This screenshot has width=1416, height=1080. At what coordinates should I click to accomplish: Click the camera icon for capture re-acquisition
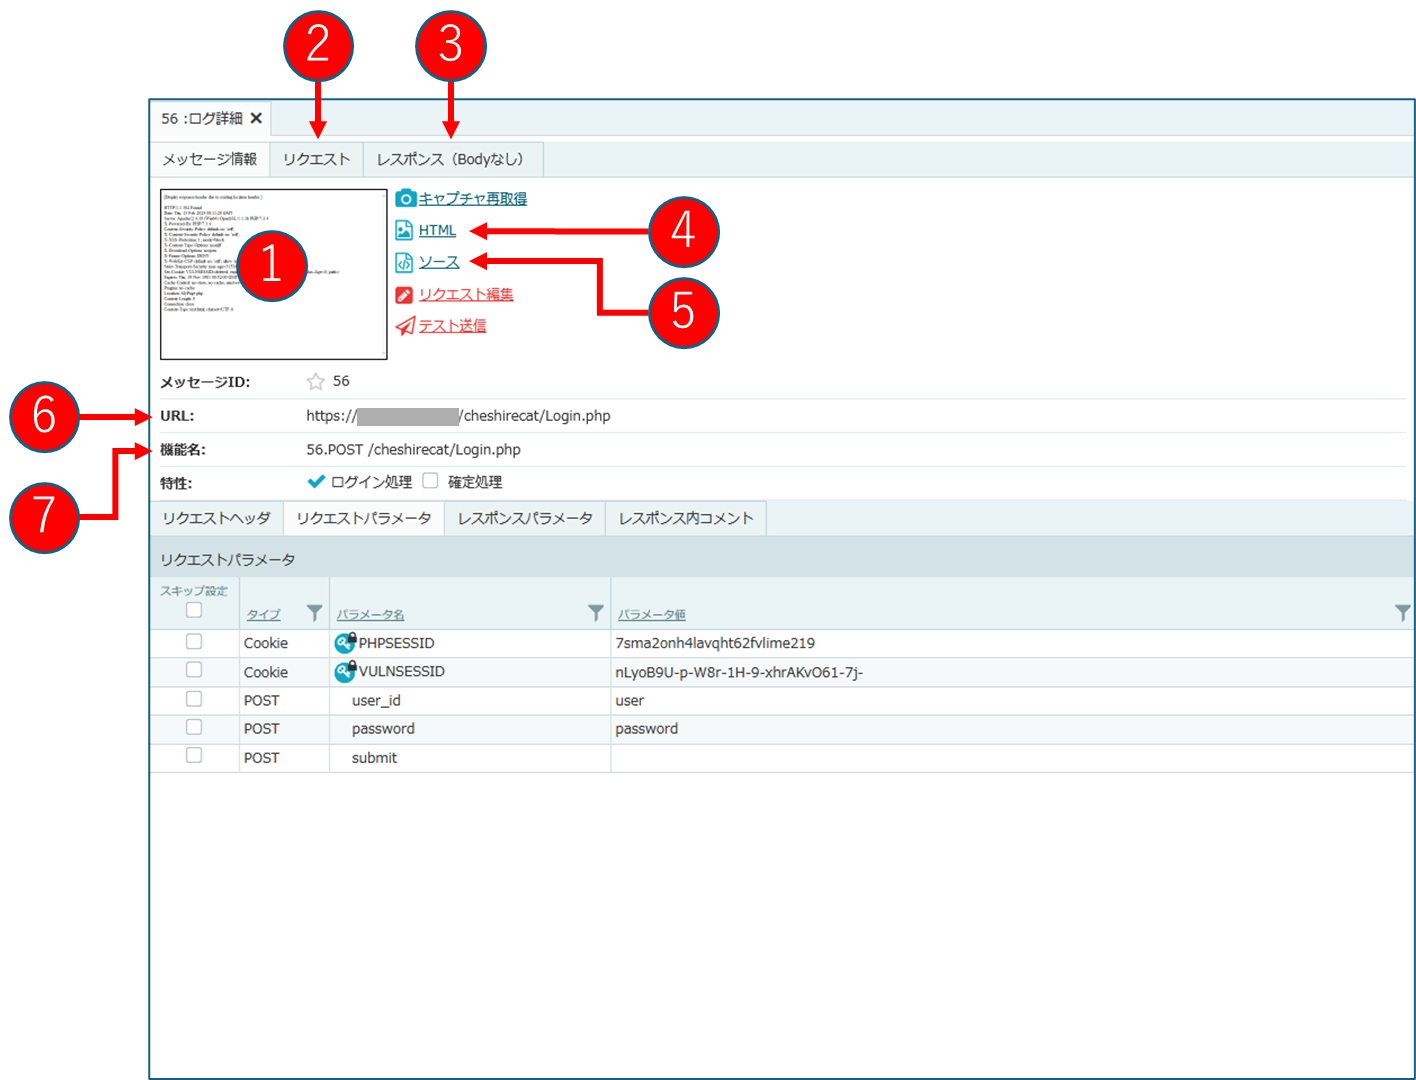pos(404,198)
